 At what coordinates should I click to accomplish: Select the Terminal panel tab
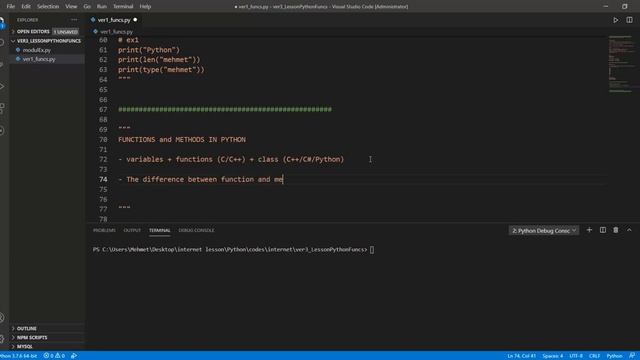click(160, 230)
